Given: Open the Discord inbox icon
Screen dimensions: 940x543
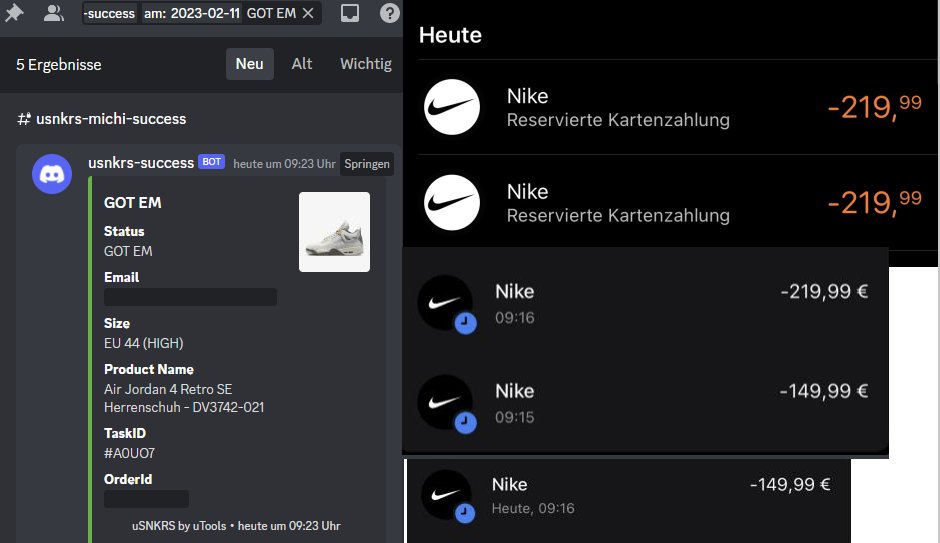Looking at the screenshot, I should pyautogui.click(x=350, y=13).
